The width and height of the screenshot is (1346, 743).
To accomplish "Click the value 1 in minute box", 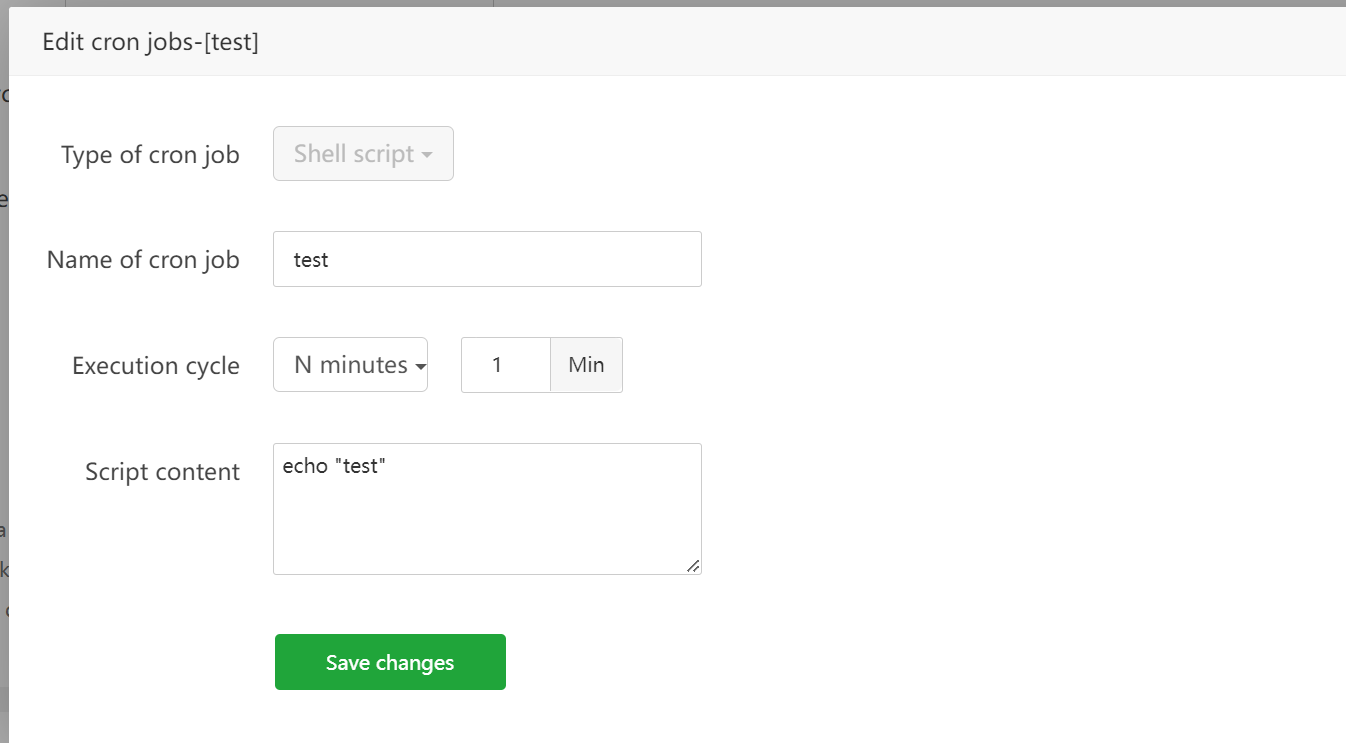I will click(x=497, y=365).
